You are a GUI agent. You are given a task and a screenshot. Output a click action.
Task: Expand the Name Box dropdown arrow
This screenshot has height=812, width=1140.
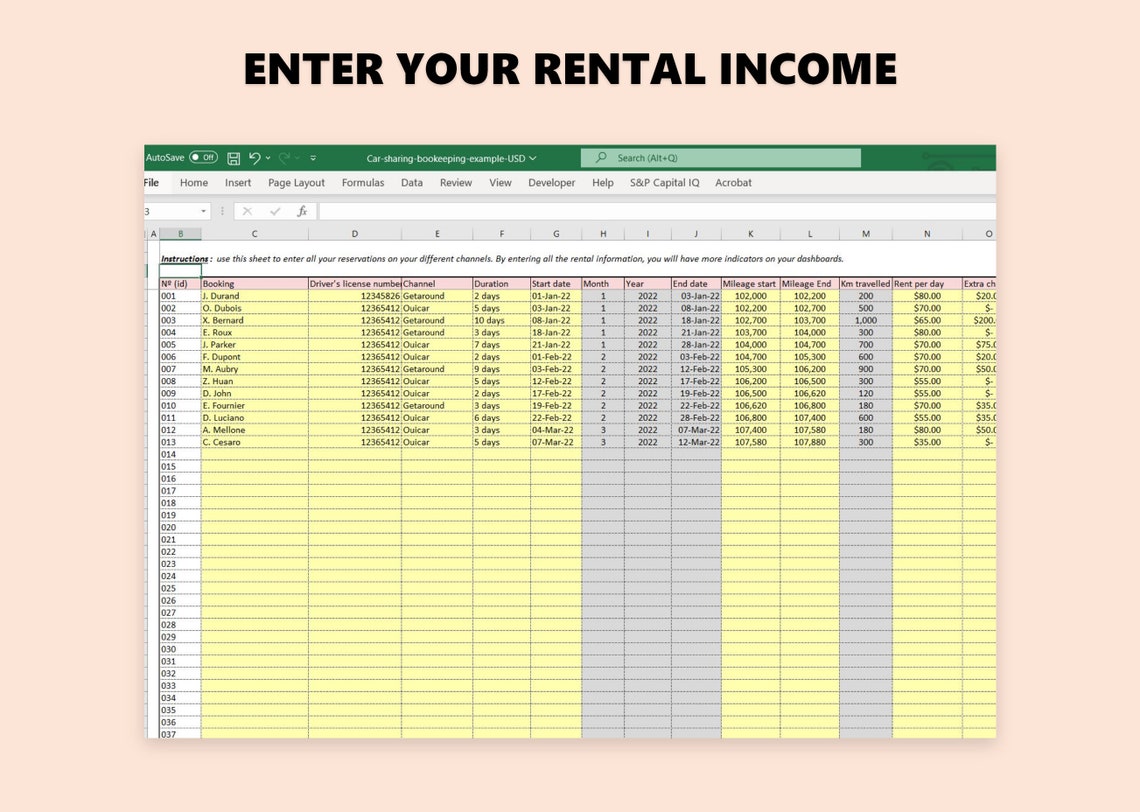pyautogui.click(x=205, y=211)
